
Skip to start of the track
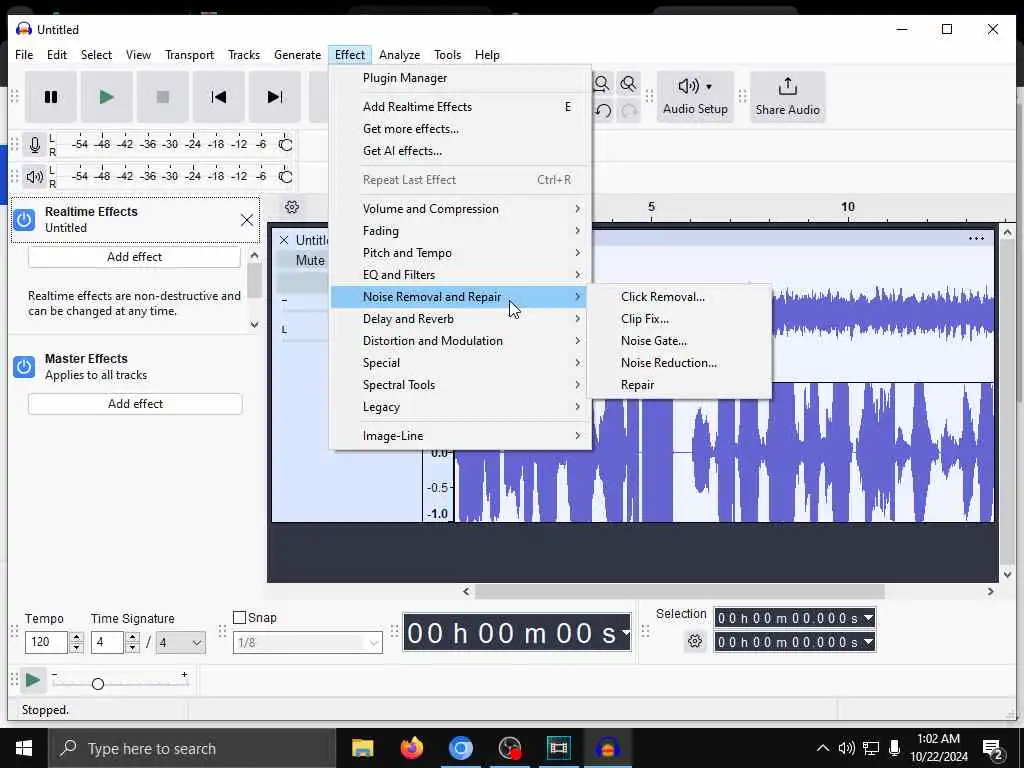tap(219, 97)
